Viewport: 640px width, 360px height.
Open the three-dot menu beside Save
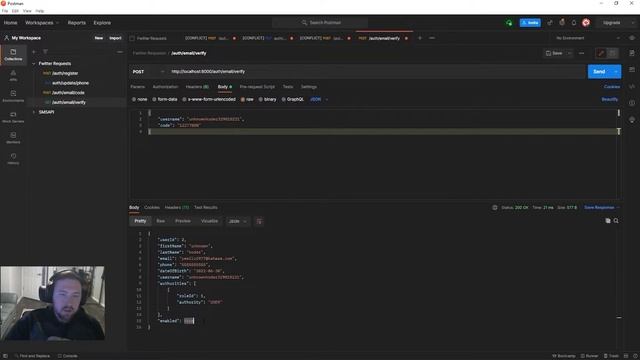pos(582,53)
